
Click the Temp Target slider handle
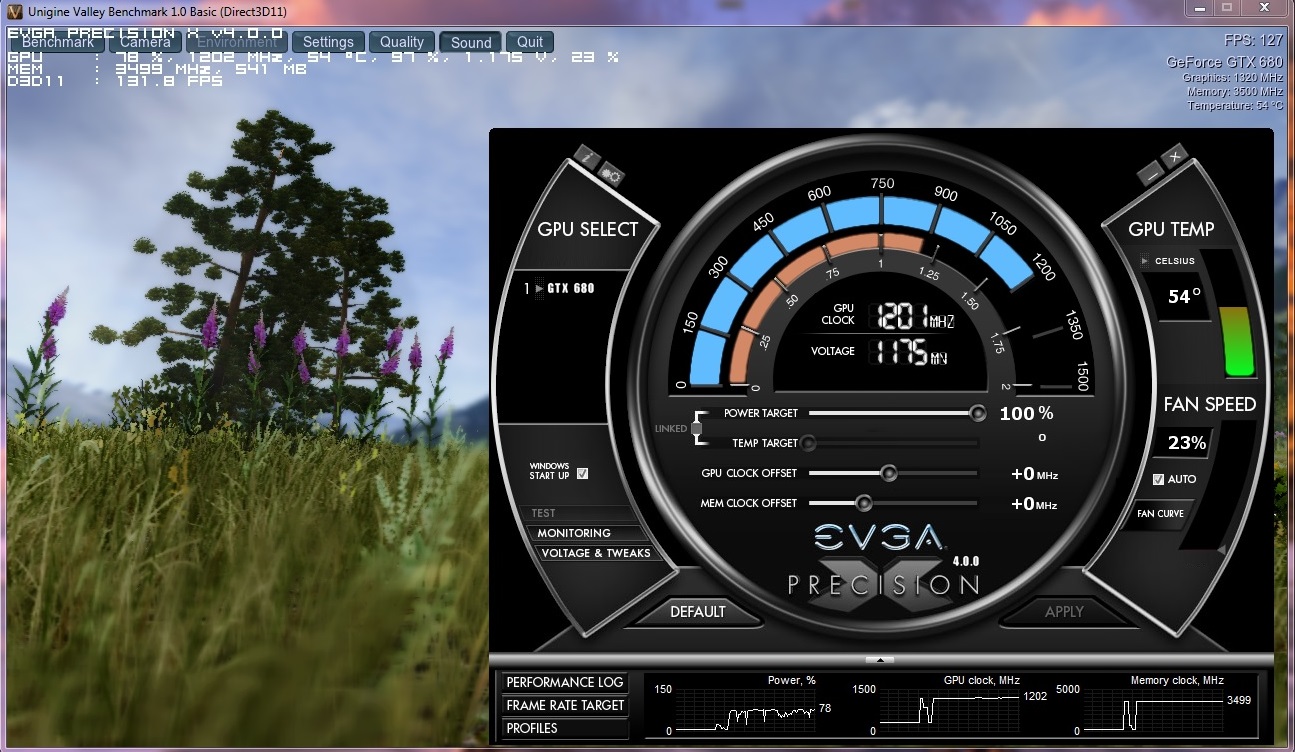click(x=808, y=443)
